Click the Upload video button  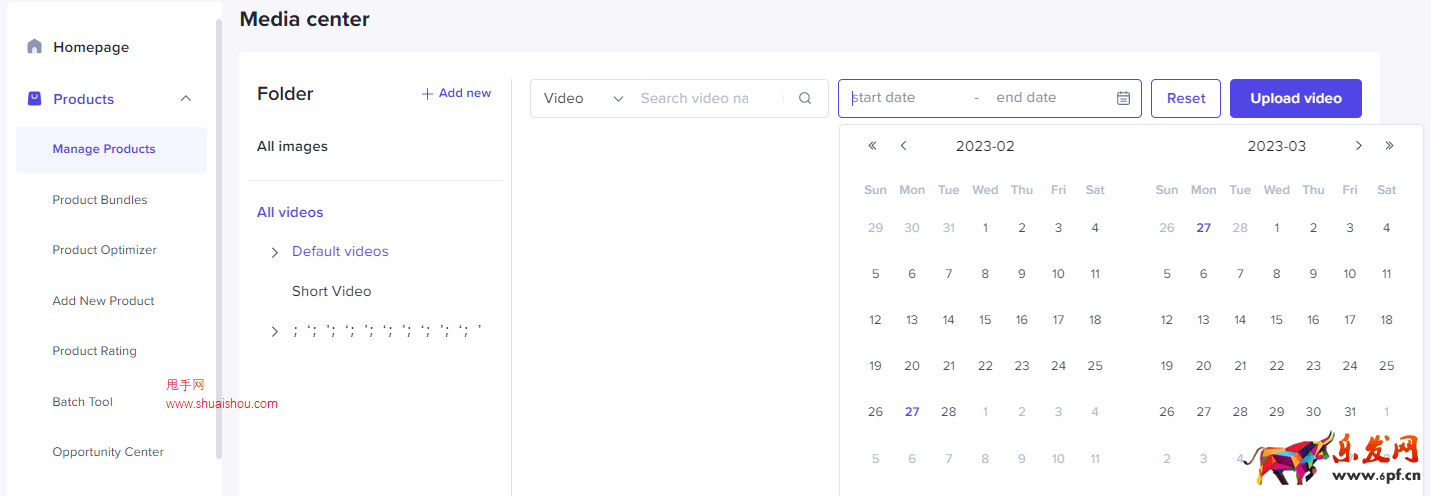1295,98
